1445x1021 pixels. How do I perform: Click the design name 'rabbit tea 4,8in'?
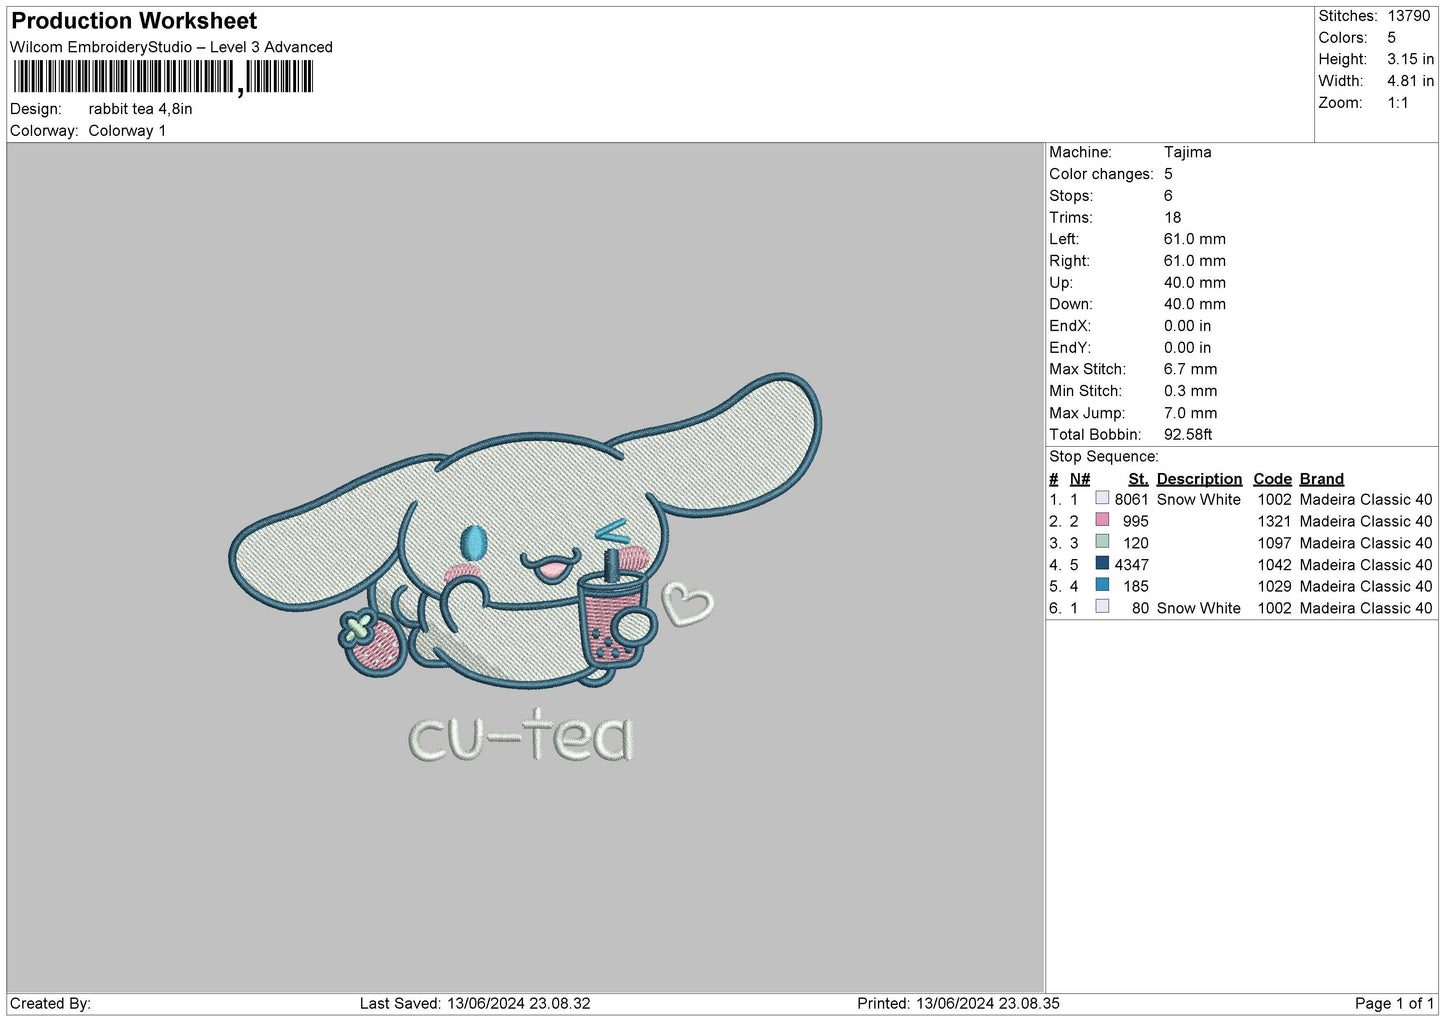140,109
